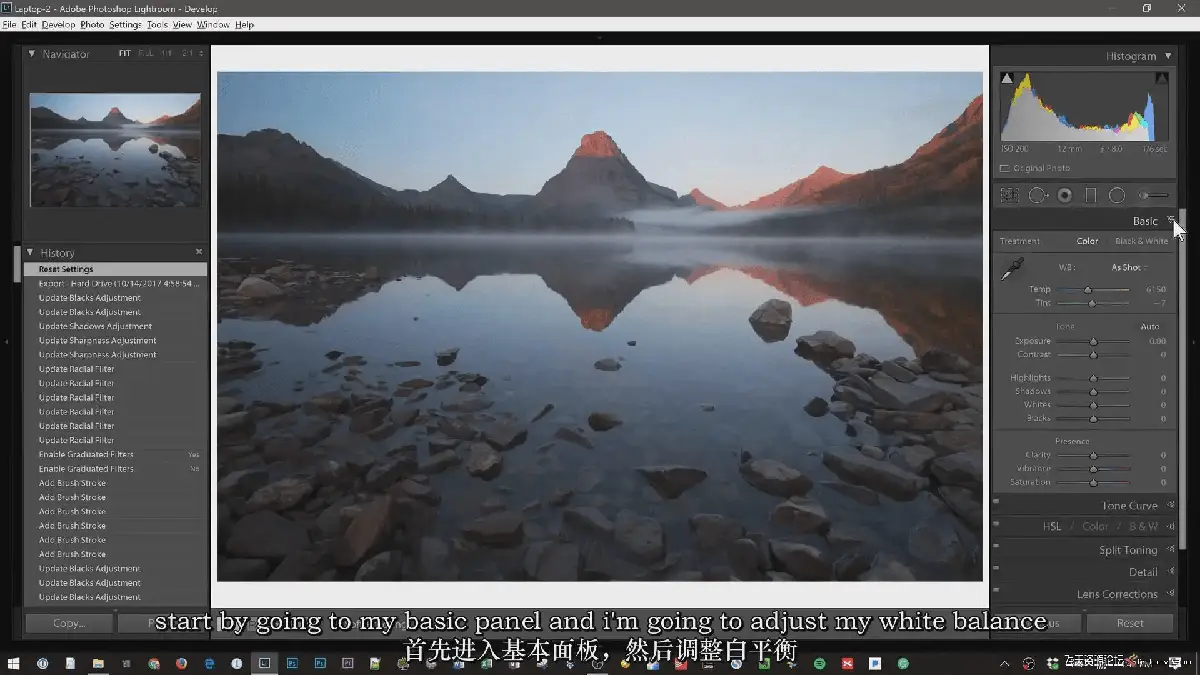Image resolution: width=1200 pixels, height=675 pixels.
Task: Open the Help menu
Action: click(x=244, y=24)
